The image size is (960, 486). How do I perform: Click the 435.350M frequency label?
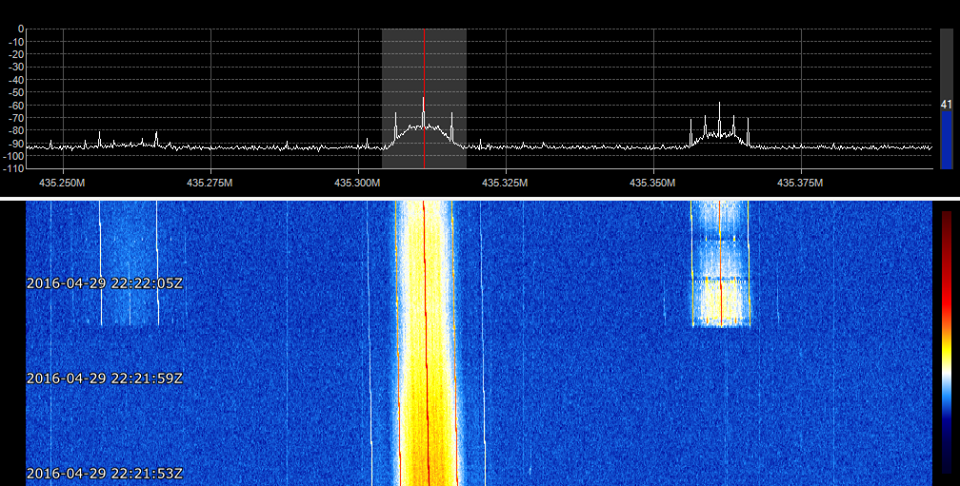(x=653, y=183)
